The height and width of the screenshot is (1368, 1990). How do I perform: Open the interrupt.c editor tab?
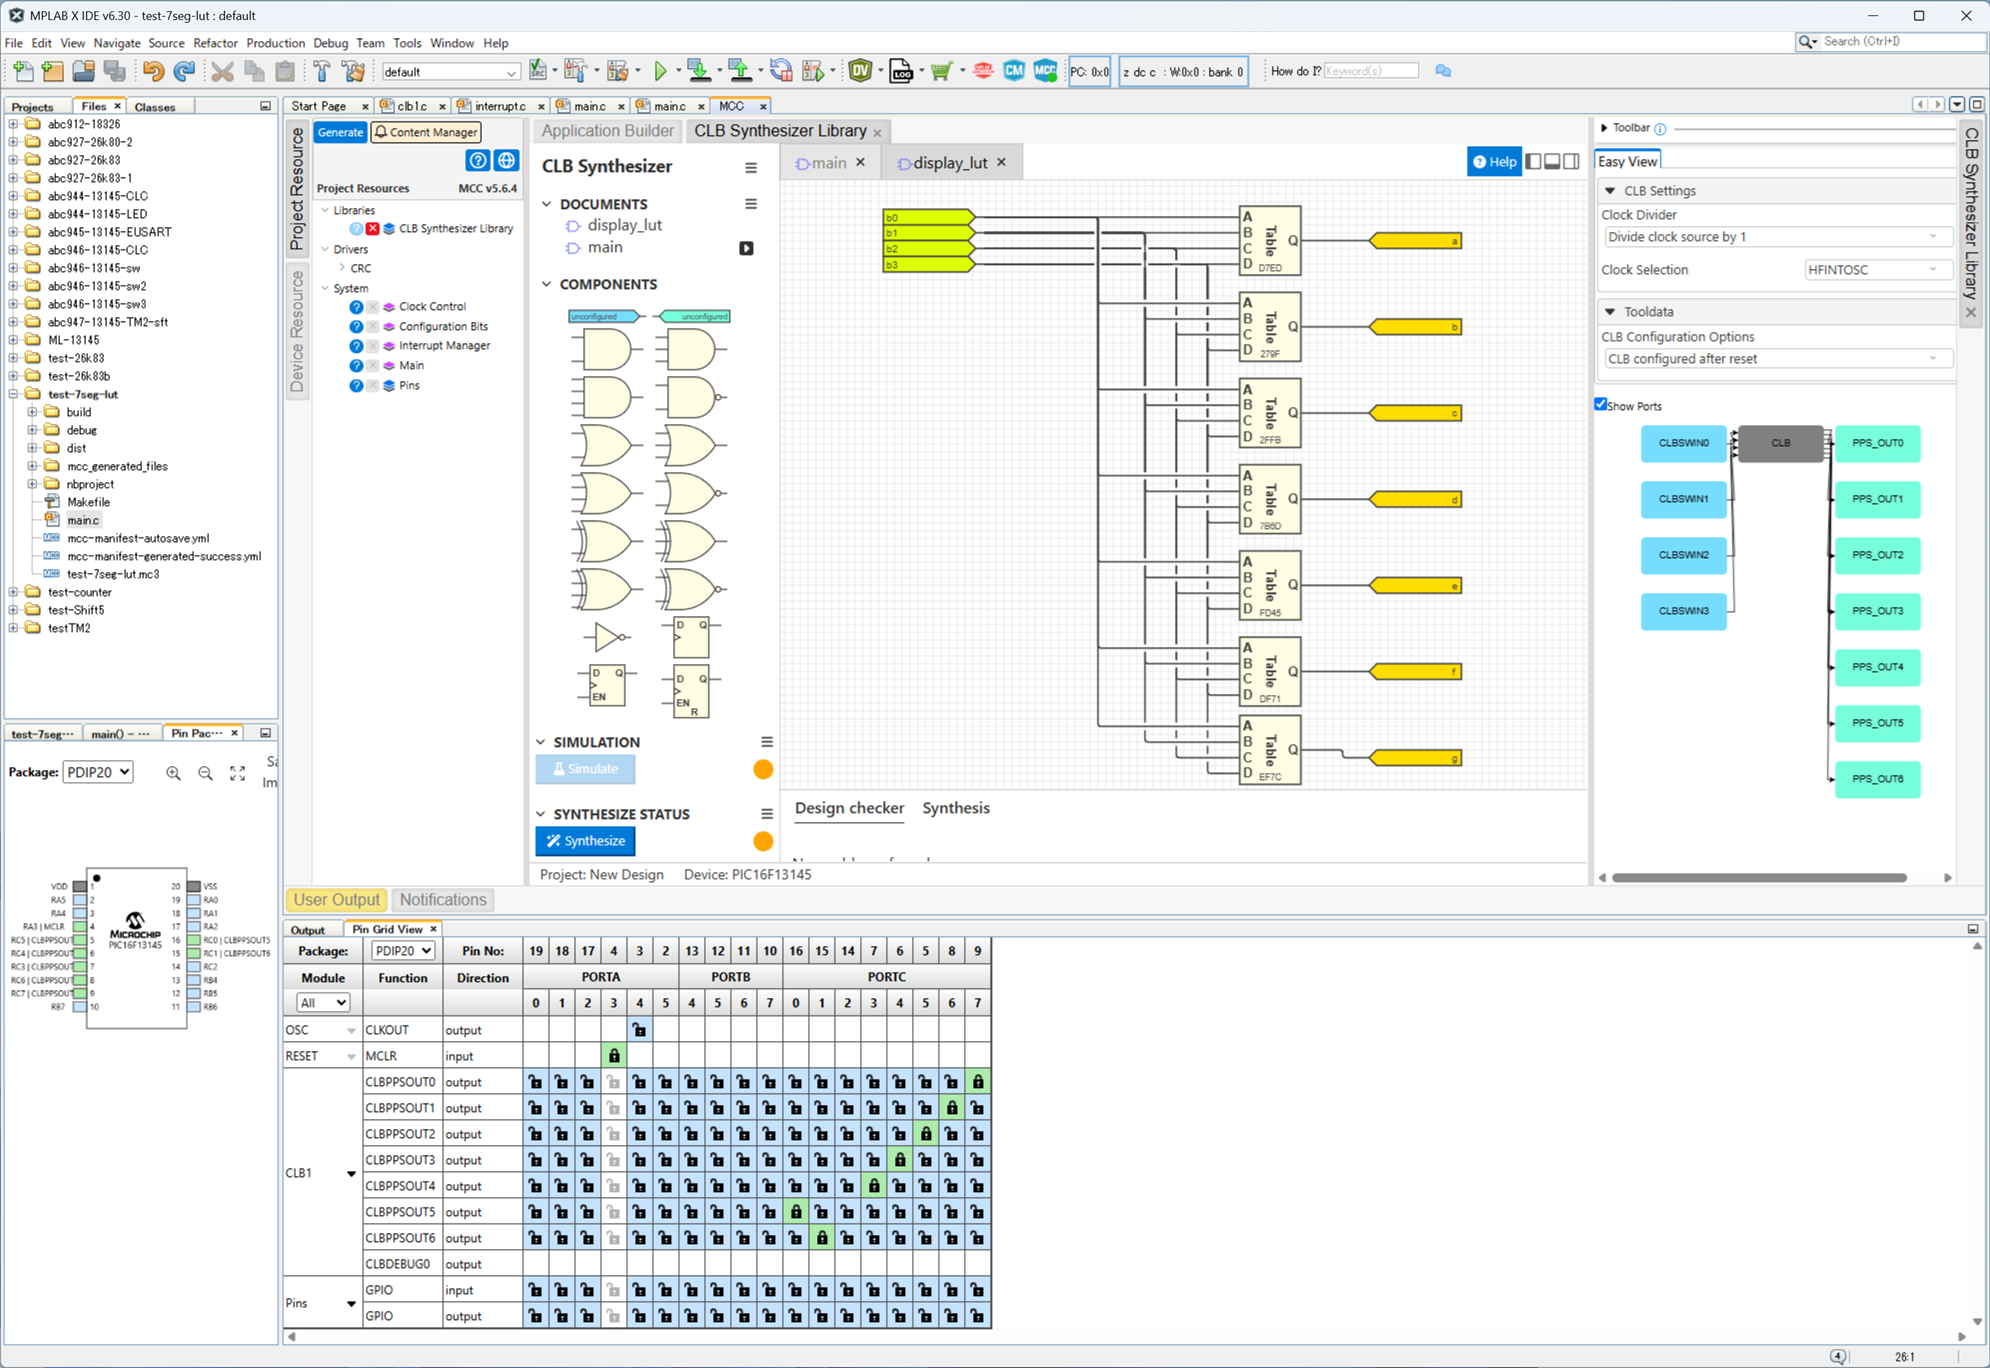pyautogui.click(x=500, y=106)
